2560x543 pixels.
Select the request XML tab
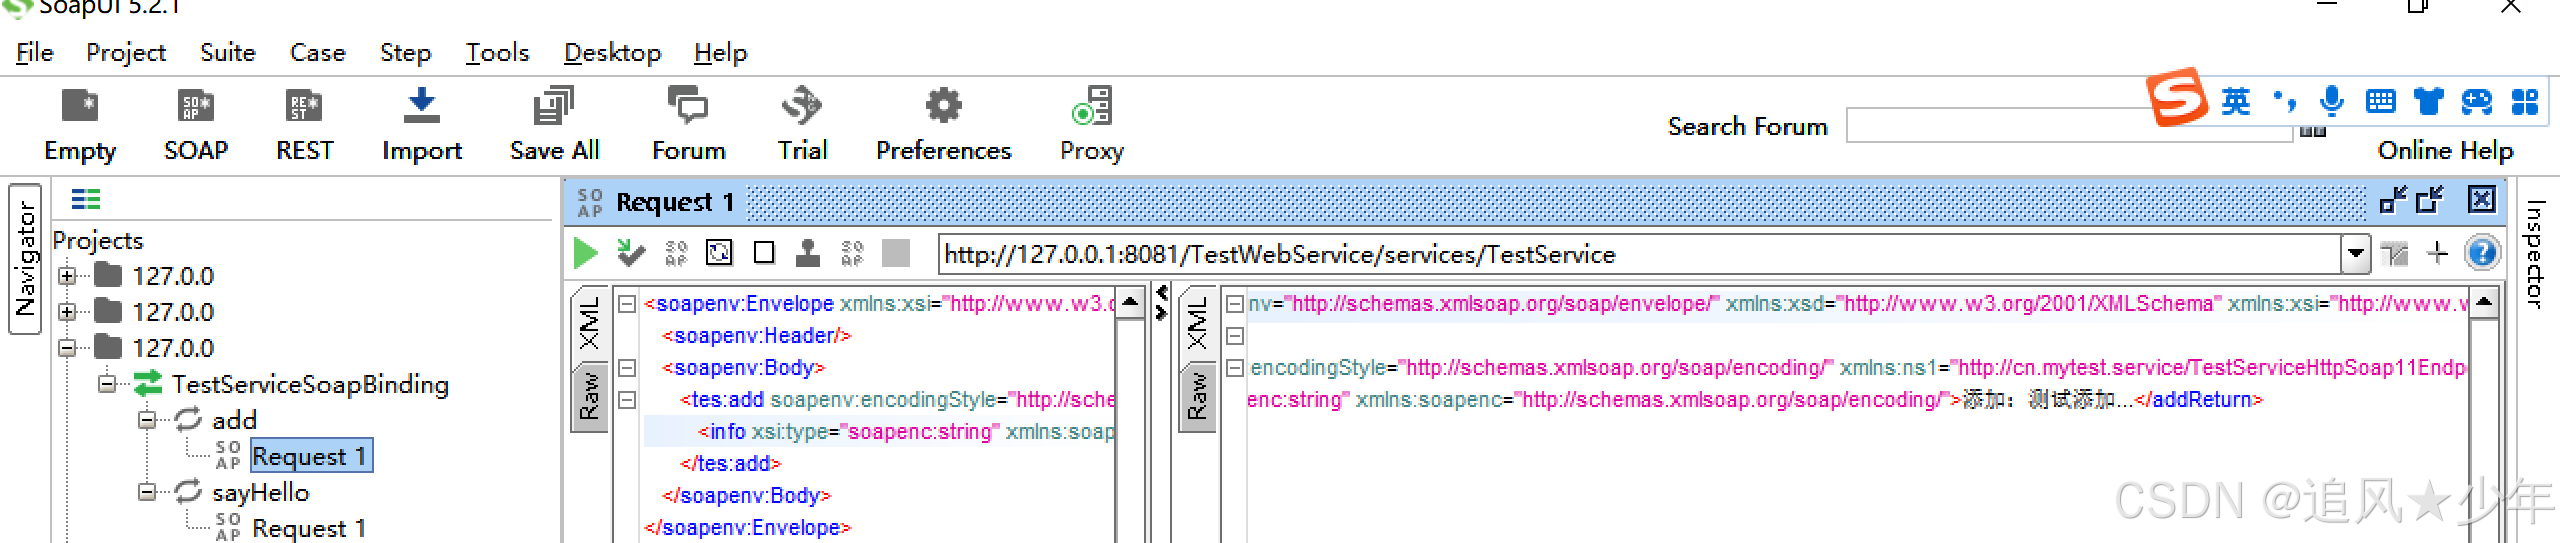tap(589, 324)
